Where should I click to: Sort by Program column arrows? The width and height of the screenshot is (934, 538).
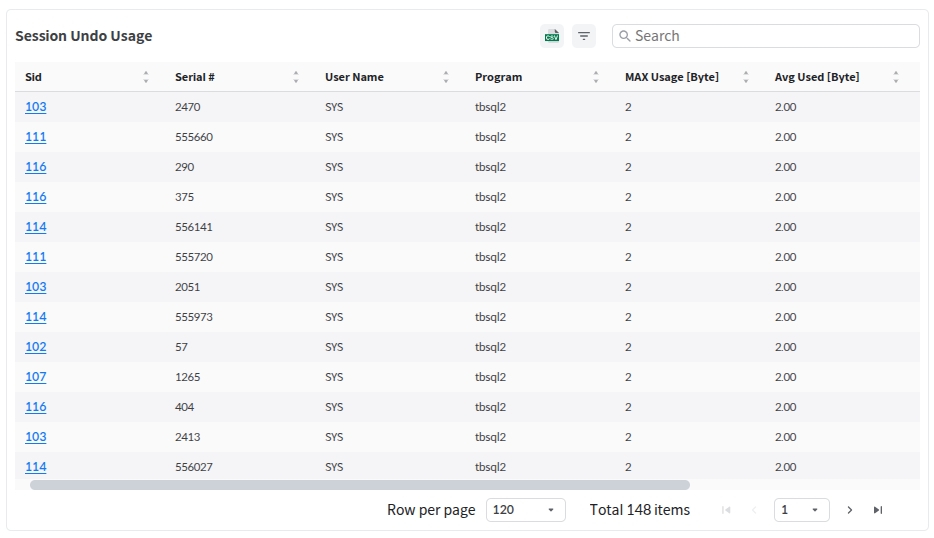coord(596,77)
